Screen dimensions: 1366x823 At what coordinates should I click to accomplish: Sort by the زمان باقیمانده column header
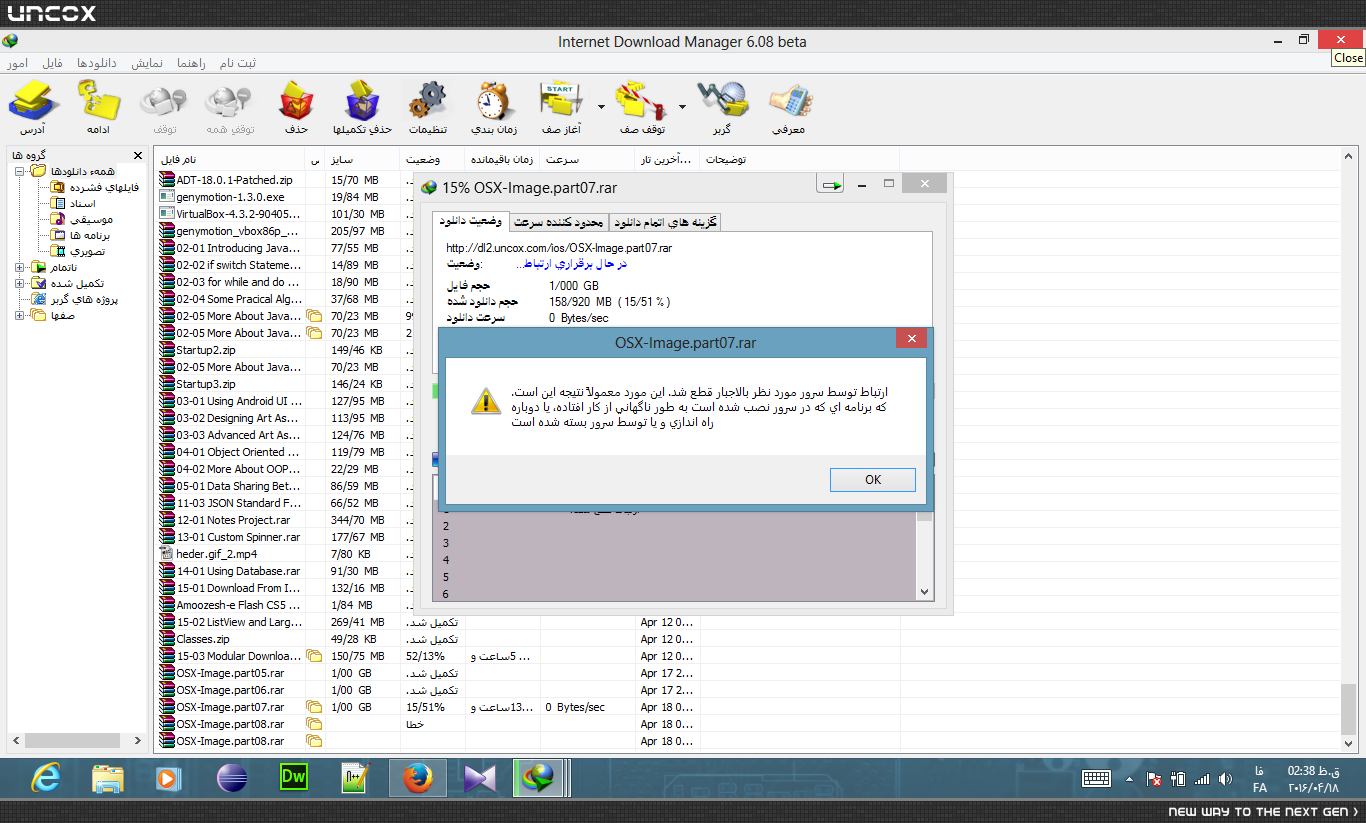(503, 159)
